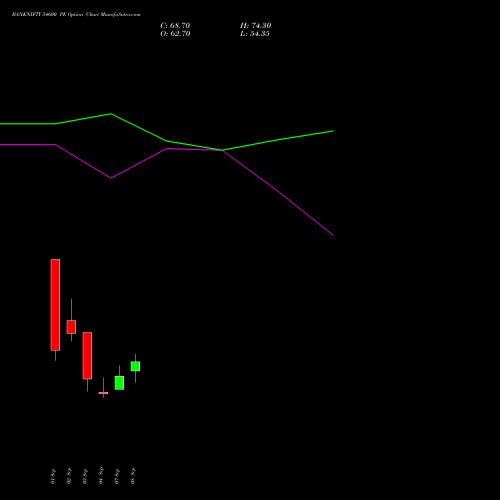Click the BANKNIFTY 54600 PE chart title
500x500 pixels.
click(76, 15)
